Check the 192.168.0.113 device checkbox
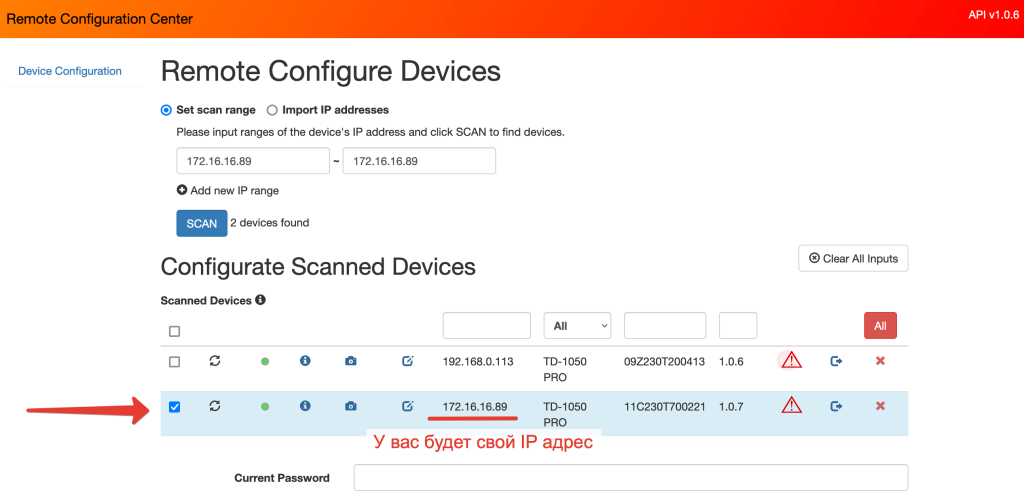Screen dimensions: 1024x502 tap(174, 362)
